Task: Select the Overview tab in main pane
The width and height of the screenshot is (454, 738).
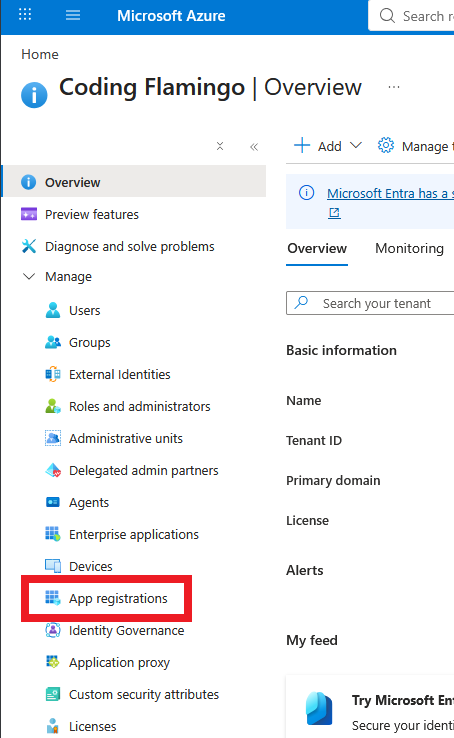Action: pos(317,248)
